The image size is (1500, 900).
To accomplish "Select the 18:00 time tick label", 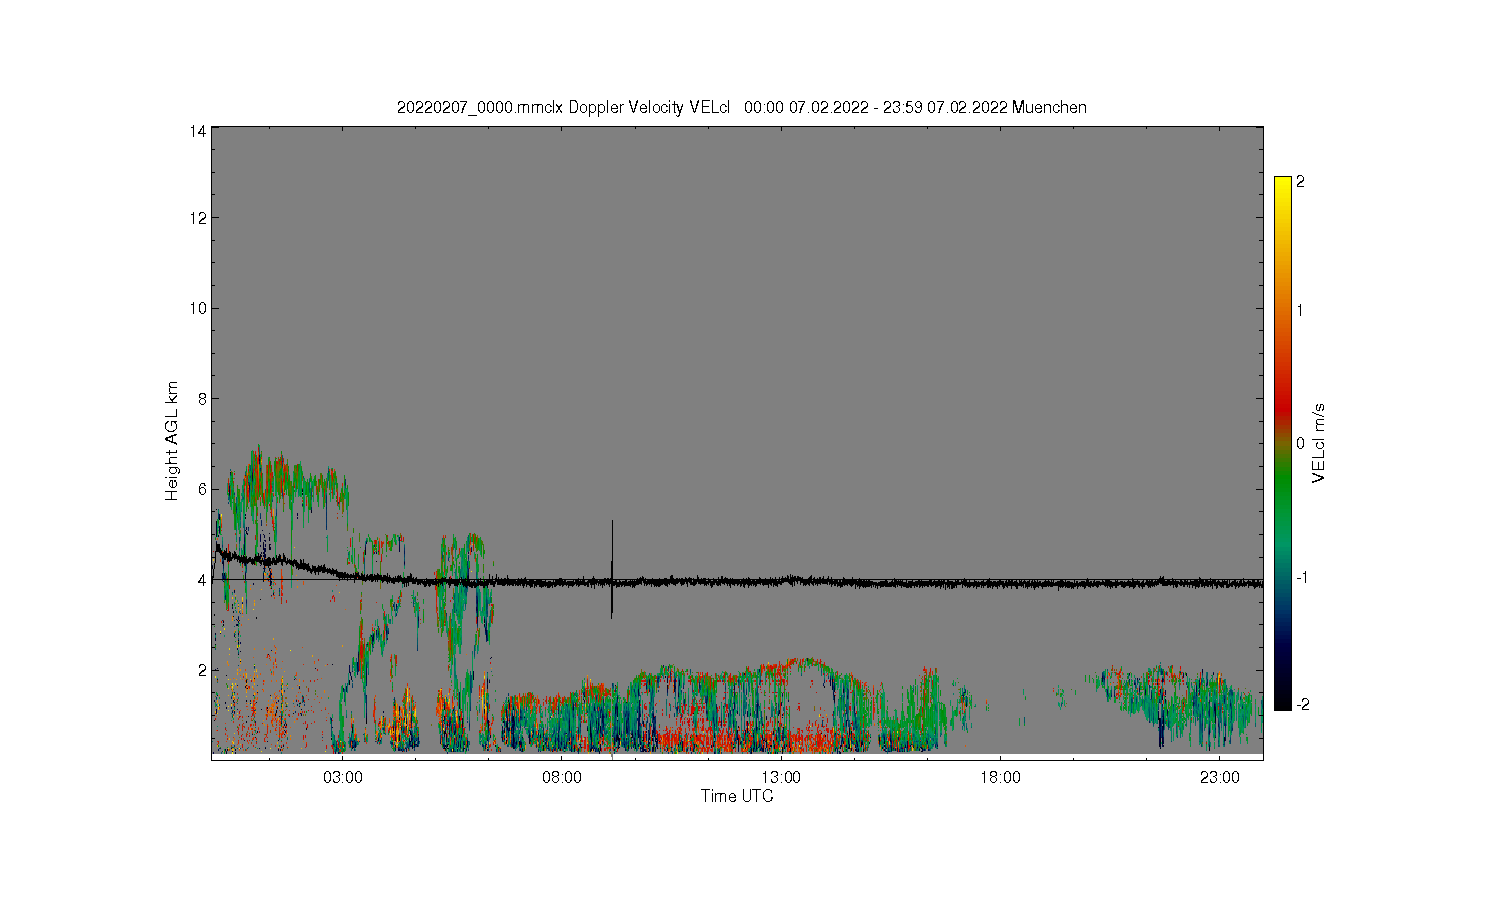I will pyautogui.click(x=1000, y=777).
